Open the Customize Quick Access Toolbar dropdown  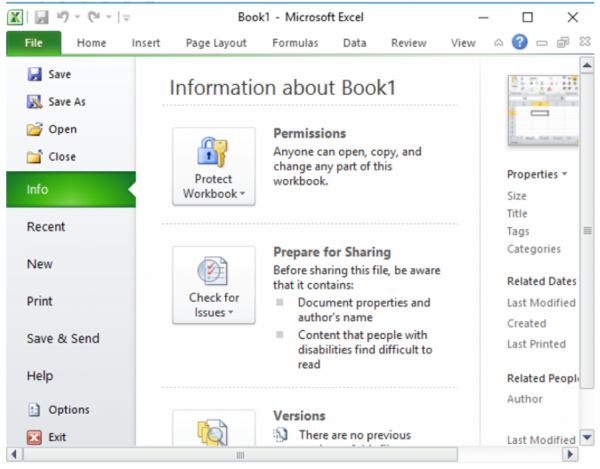tap(127, 18)
